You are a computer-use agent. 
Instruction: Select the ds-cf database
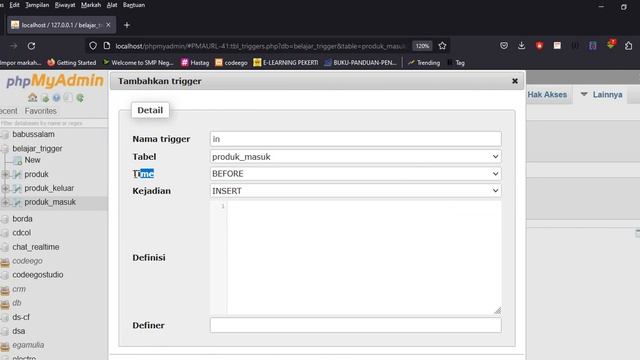point(21,317)
